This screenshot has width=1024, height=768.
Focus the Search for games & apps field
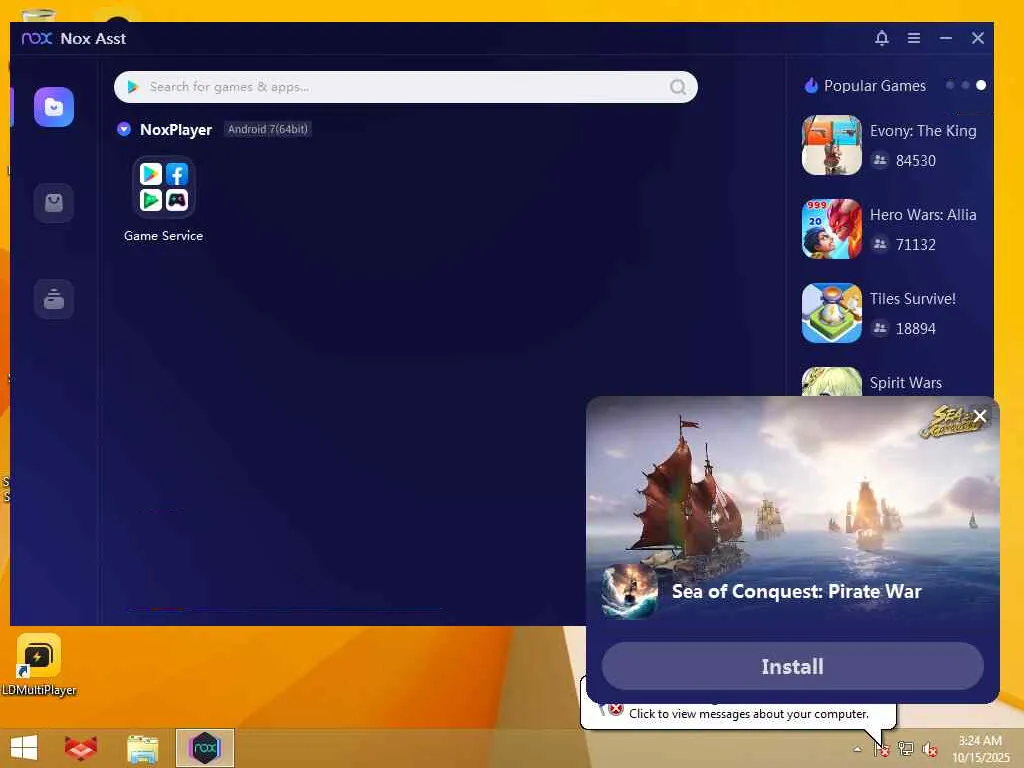pyautogui.click(x=406, y=87)
